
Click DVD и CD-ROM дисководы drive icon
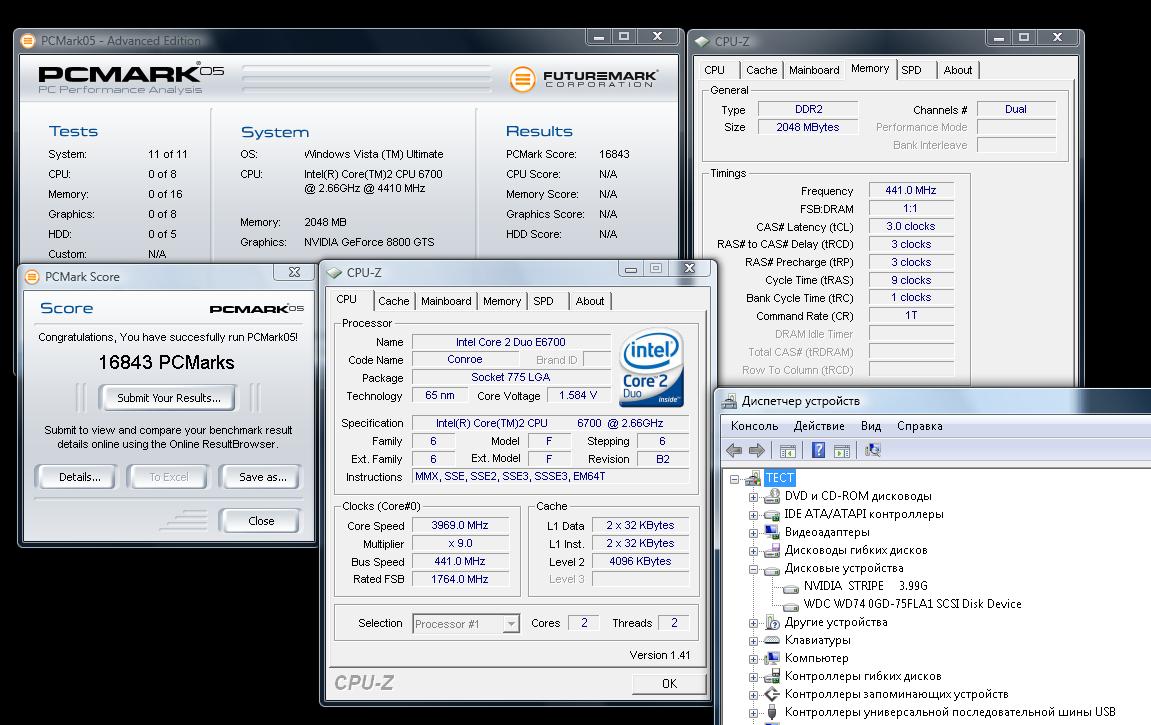(x=771, y=496)
